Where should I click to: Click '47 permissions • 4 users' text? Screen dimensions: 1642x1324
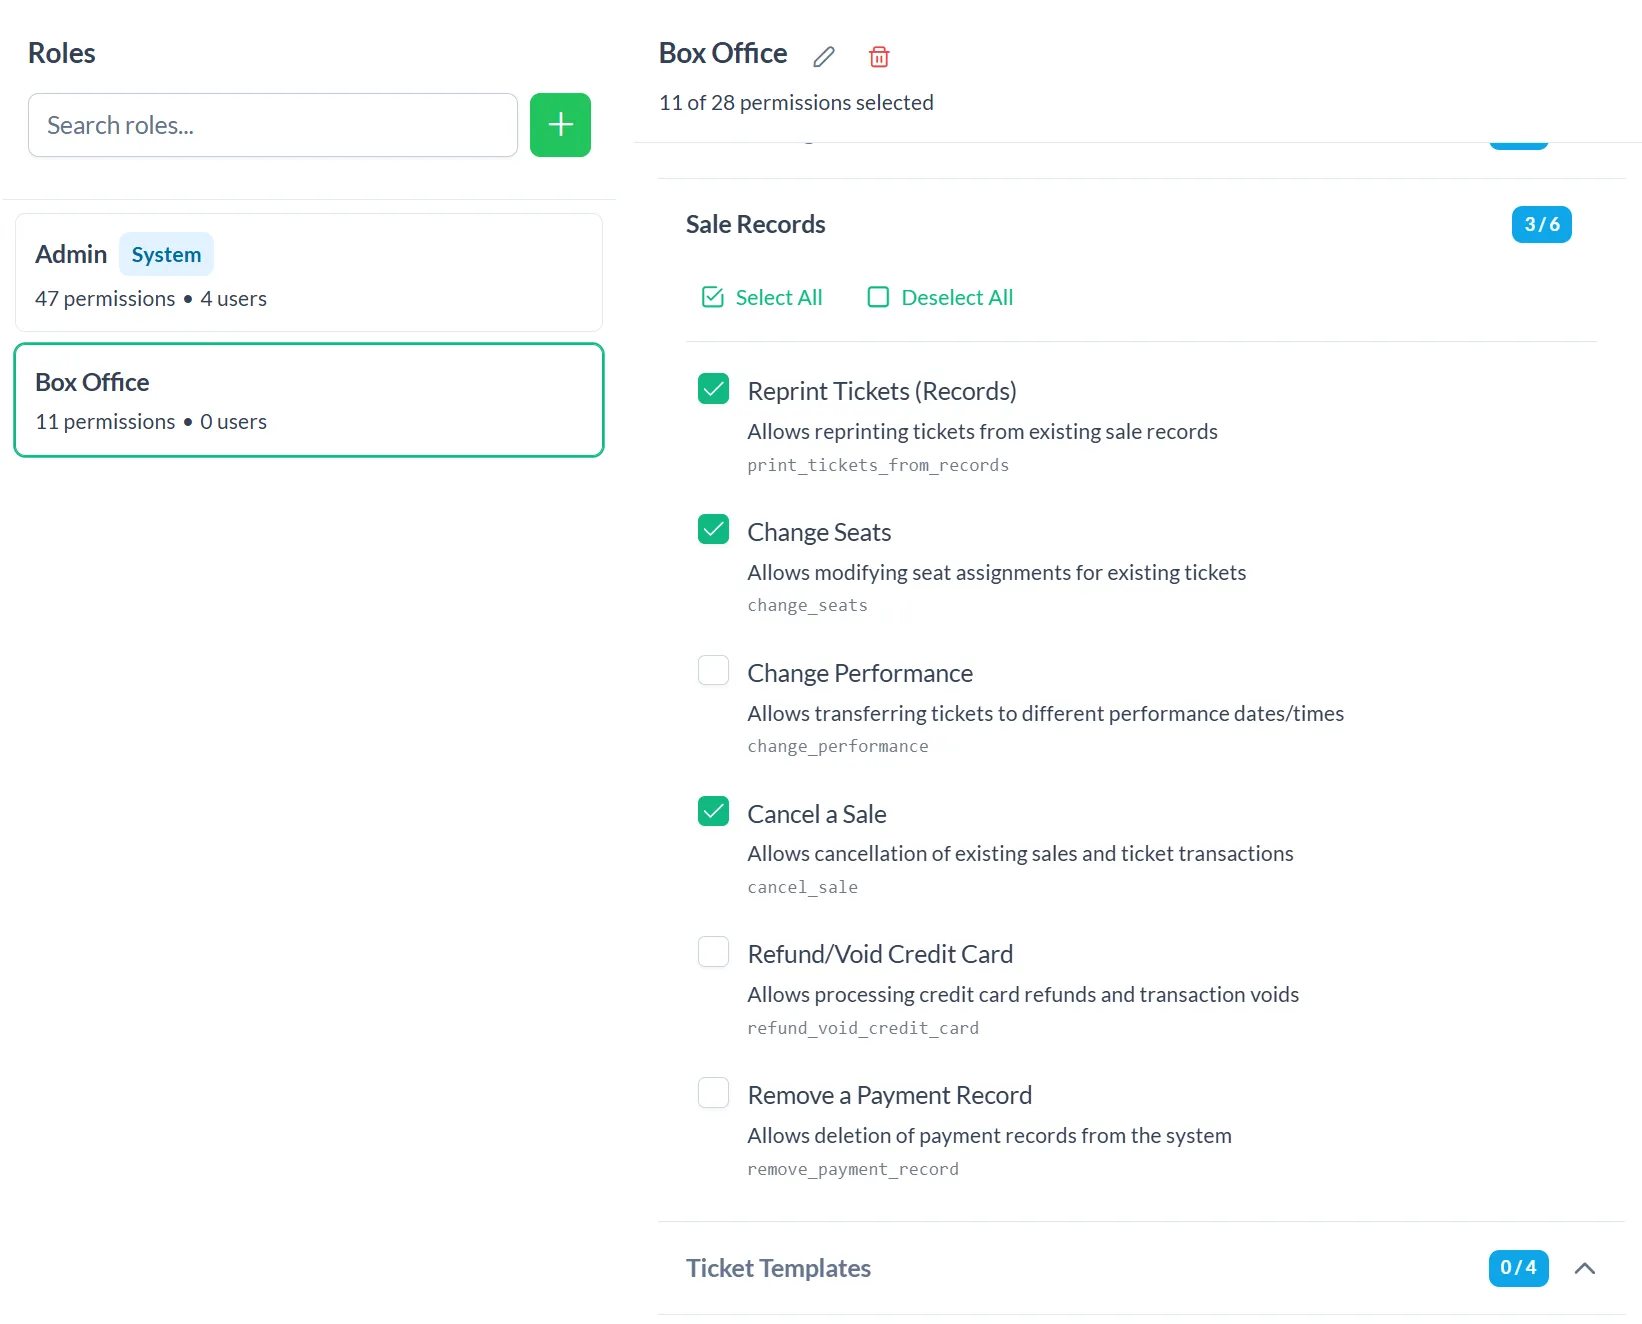click(151, 299)
